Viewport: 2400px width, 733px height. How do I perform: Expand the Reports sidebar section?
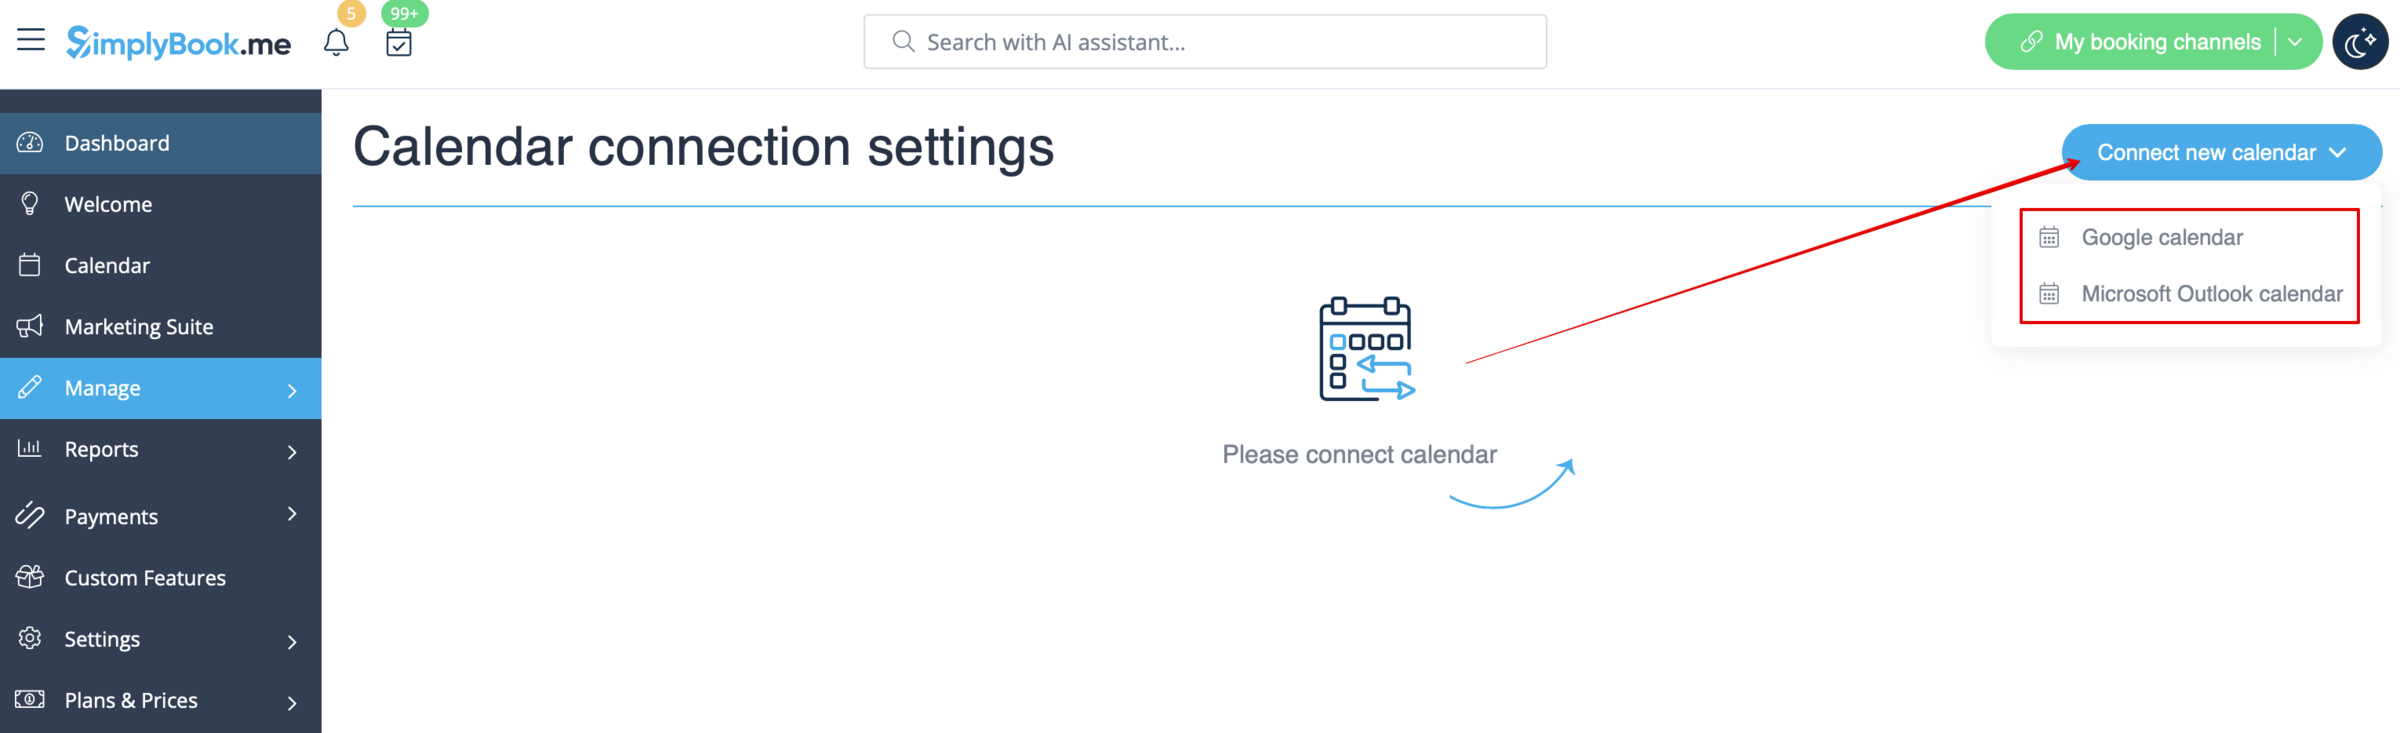pyautogui.click(x=291, y=450)
